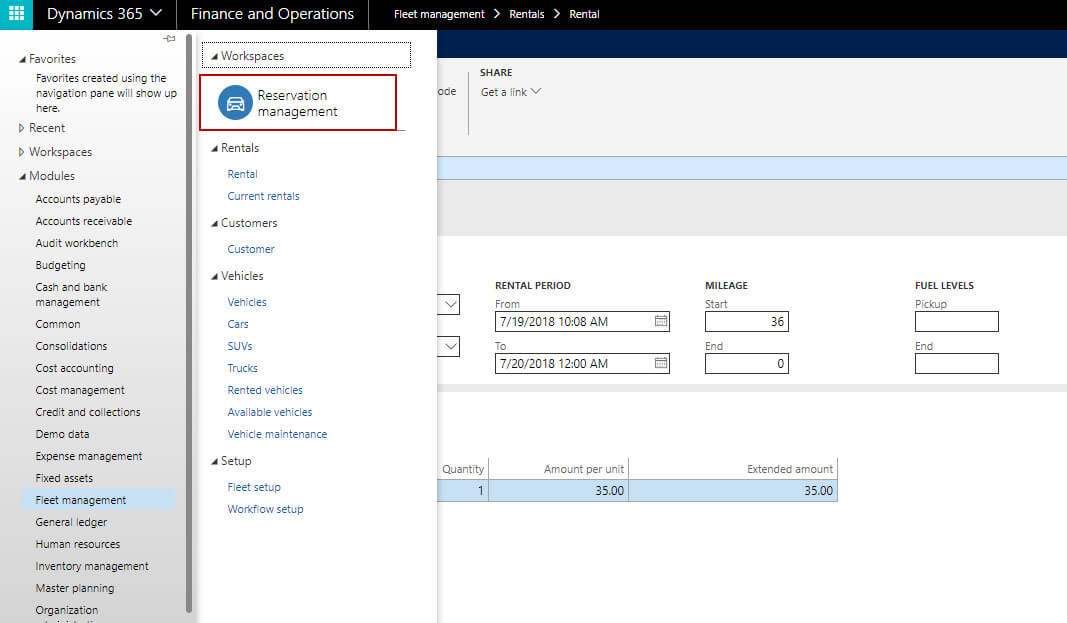Screen dimensions: 1067x623
Task: Select Consolidations module
Action: tap(71, 346)
